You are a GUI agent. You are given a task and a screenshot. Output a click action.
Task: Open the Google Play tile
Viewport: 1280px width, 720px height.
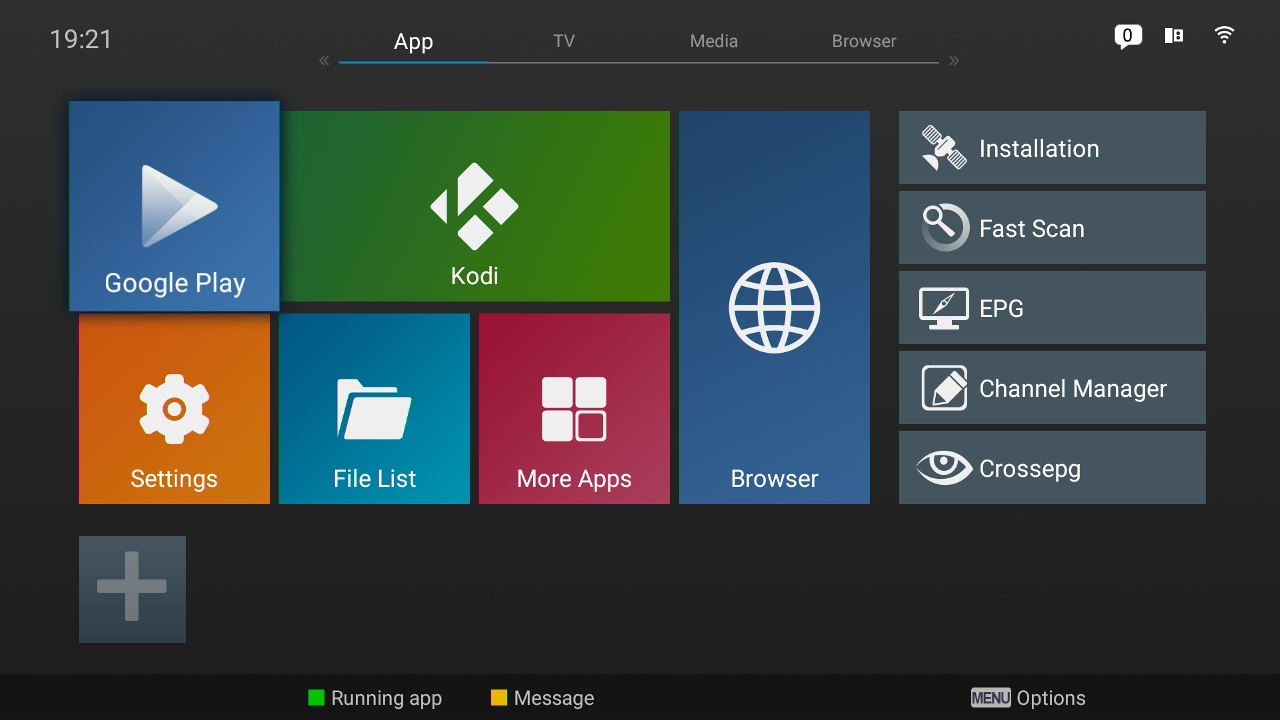(x=174, y=206)
